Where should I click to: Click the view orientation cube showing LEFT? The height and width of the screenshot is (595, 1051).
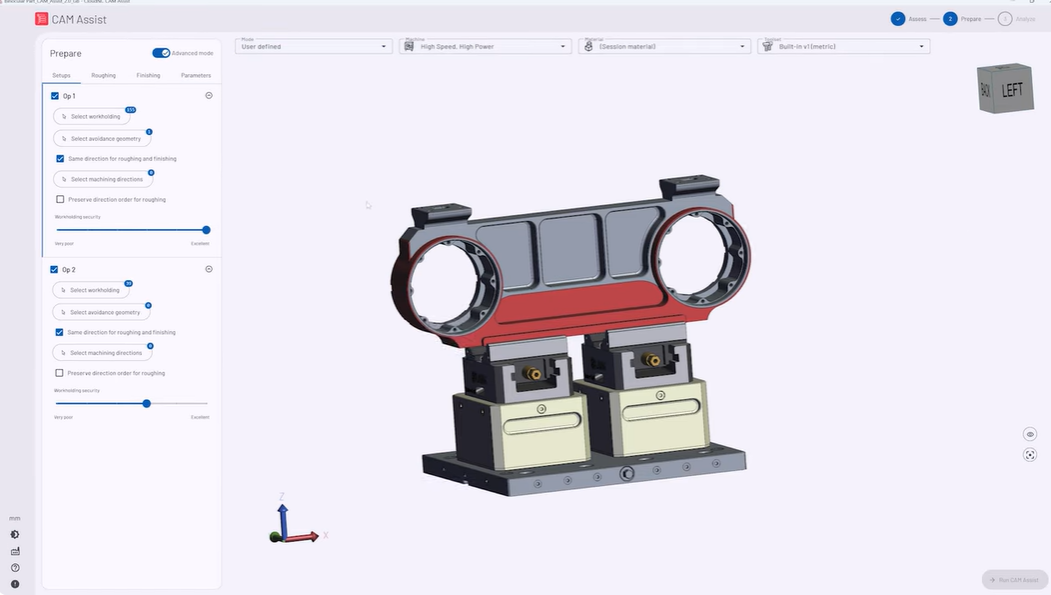1001,90
